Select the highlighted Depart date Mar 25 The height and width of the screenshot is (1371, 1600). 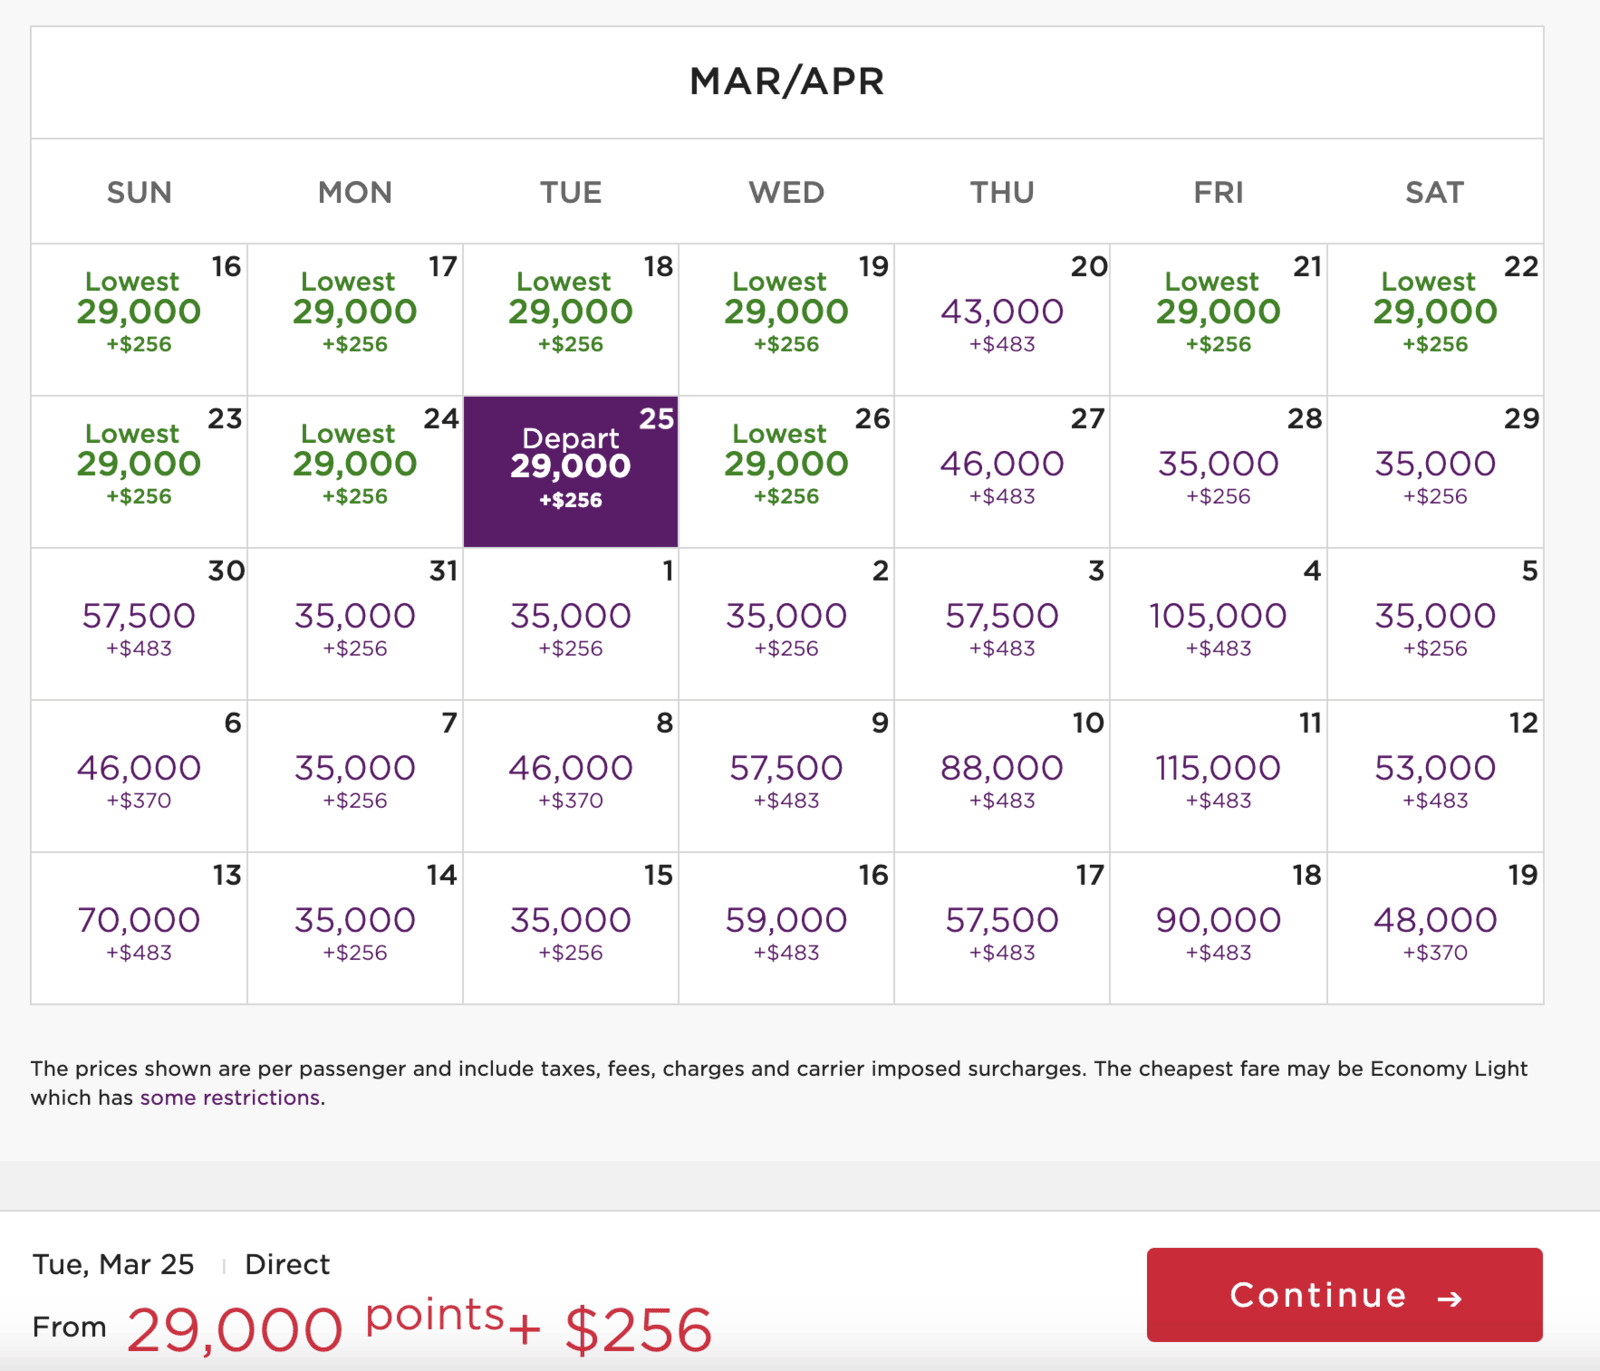point(570,468)
